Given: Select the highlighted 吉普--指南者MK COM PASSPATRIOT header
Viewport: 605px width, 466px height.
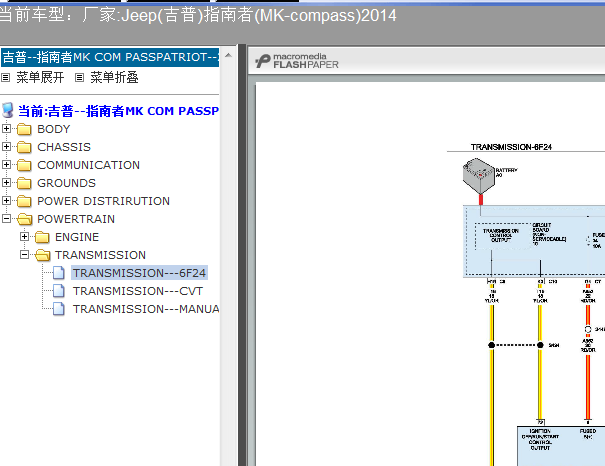Looking at the screenshot, I should tap(110, 57).
